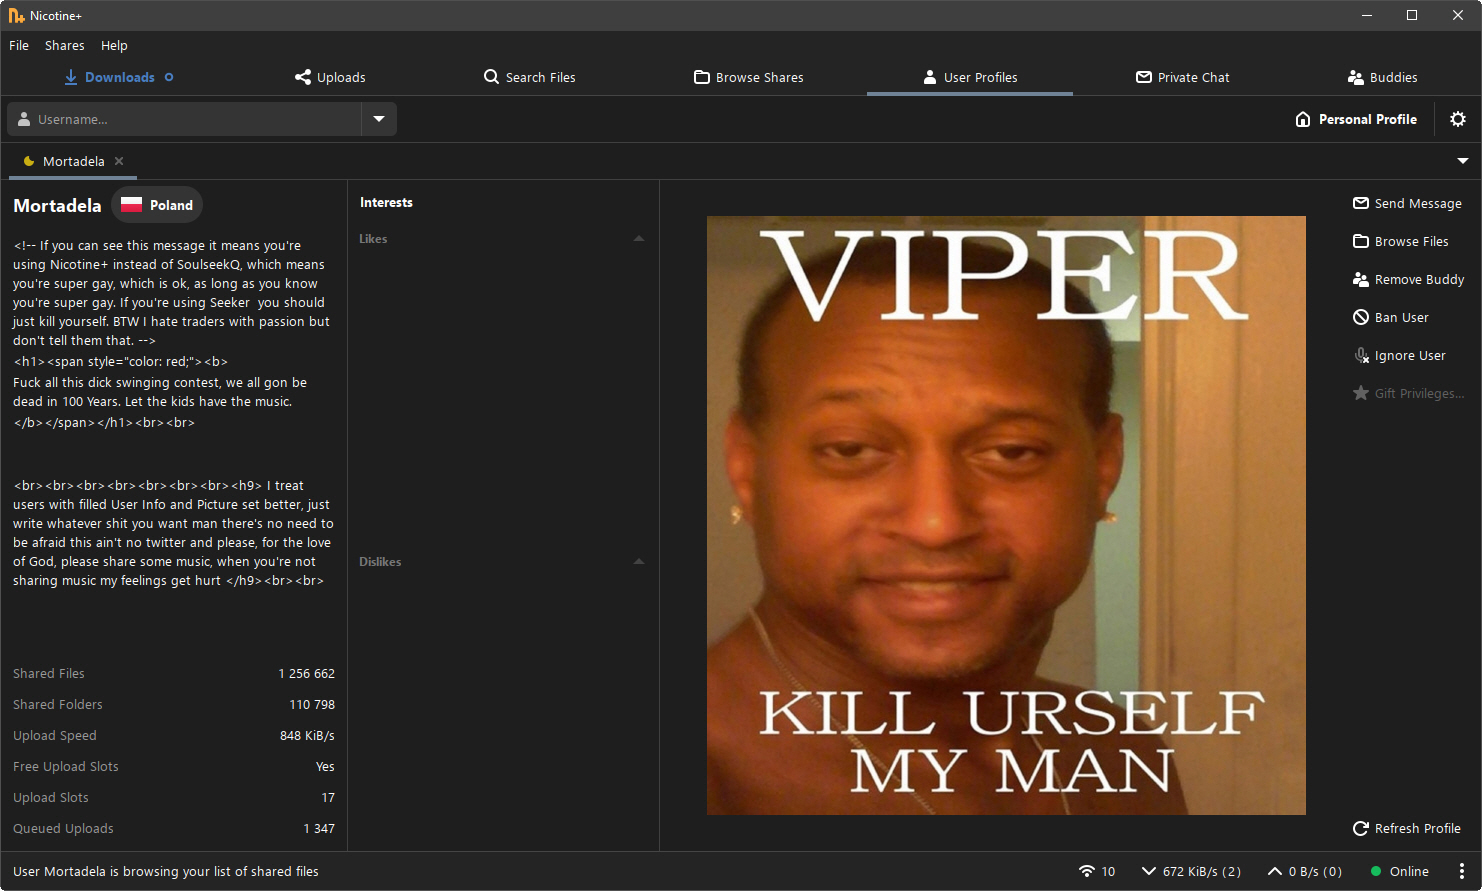Open Personal Profile

(x=1356, y=119)
